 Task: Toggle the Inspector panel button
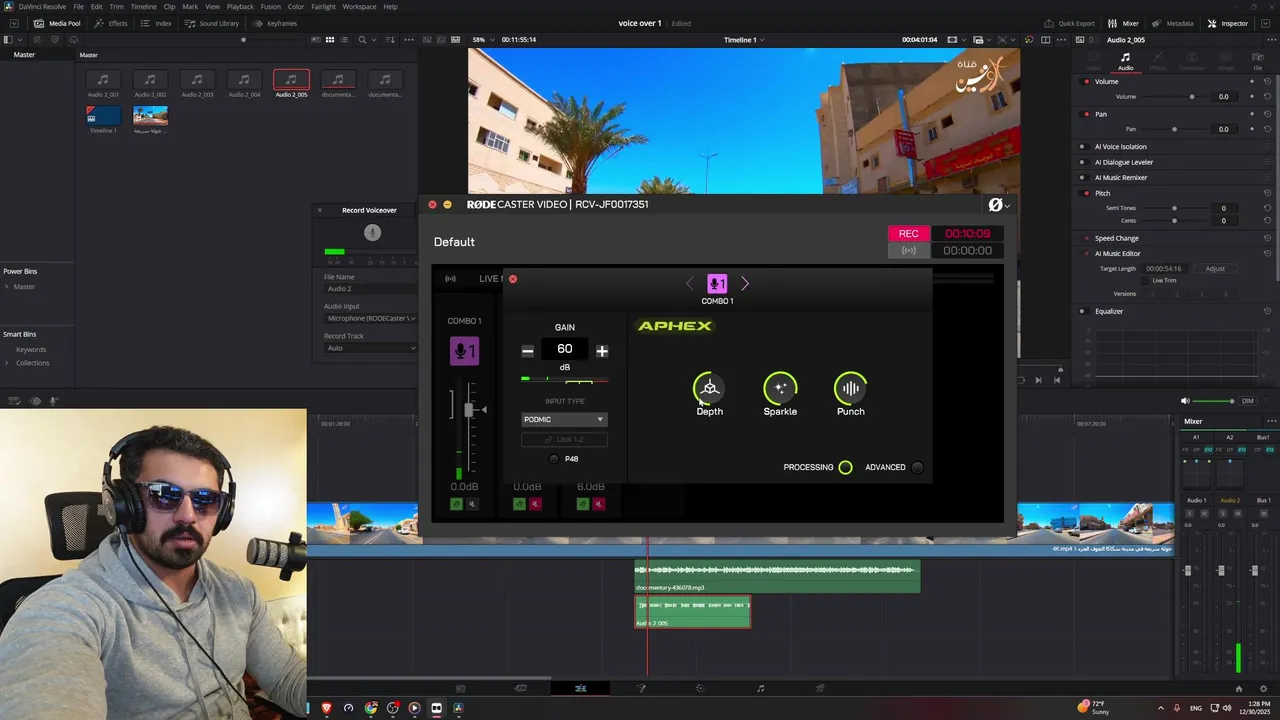click(x=1228, y=23)
